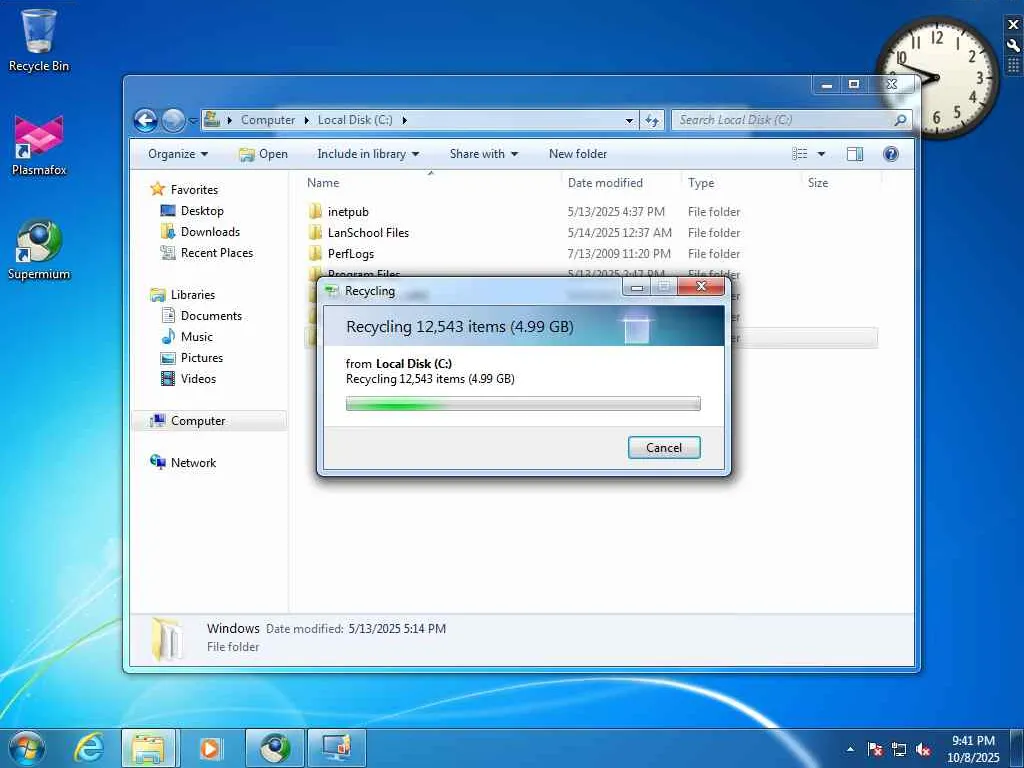Viewport: 1024px width, 768px height.
Task: Click the Explorer Forward arrow button
Action: (172, 120)
